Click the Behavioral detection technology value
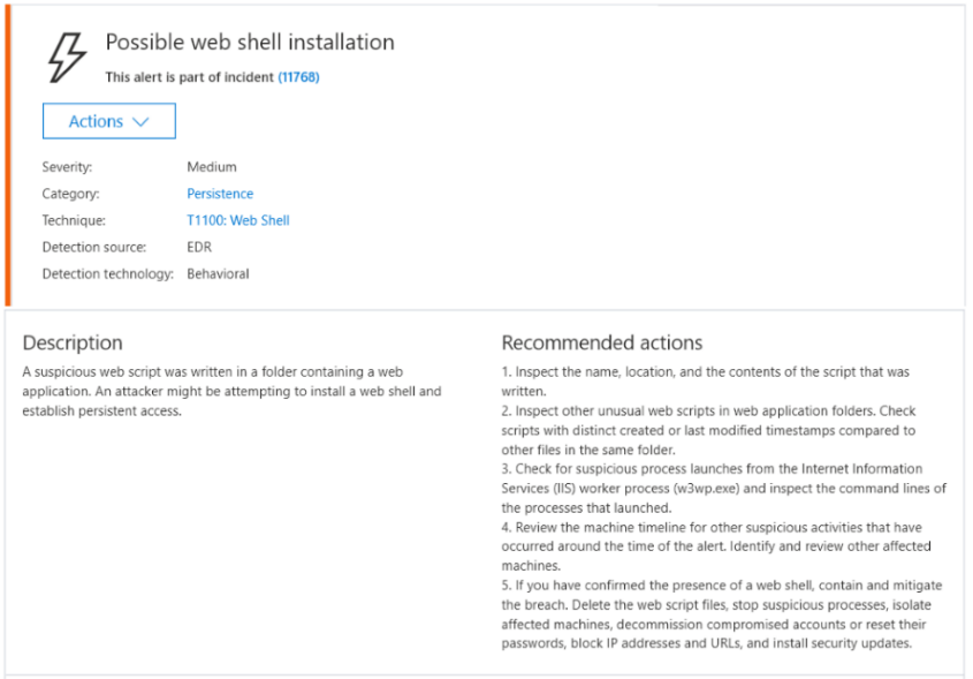This screenshot has width=973, height=679. point(216,273)
